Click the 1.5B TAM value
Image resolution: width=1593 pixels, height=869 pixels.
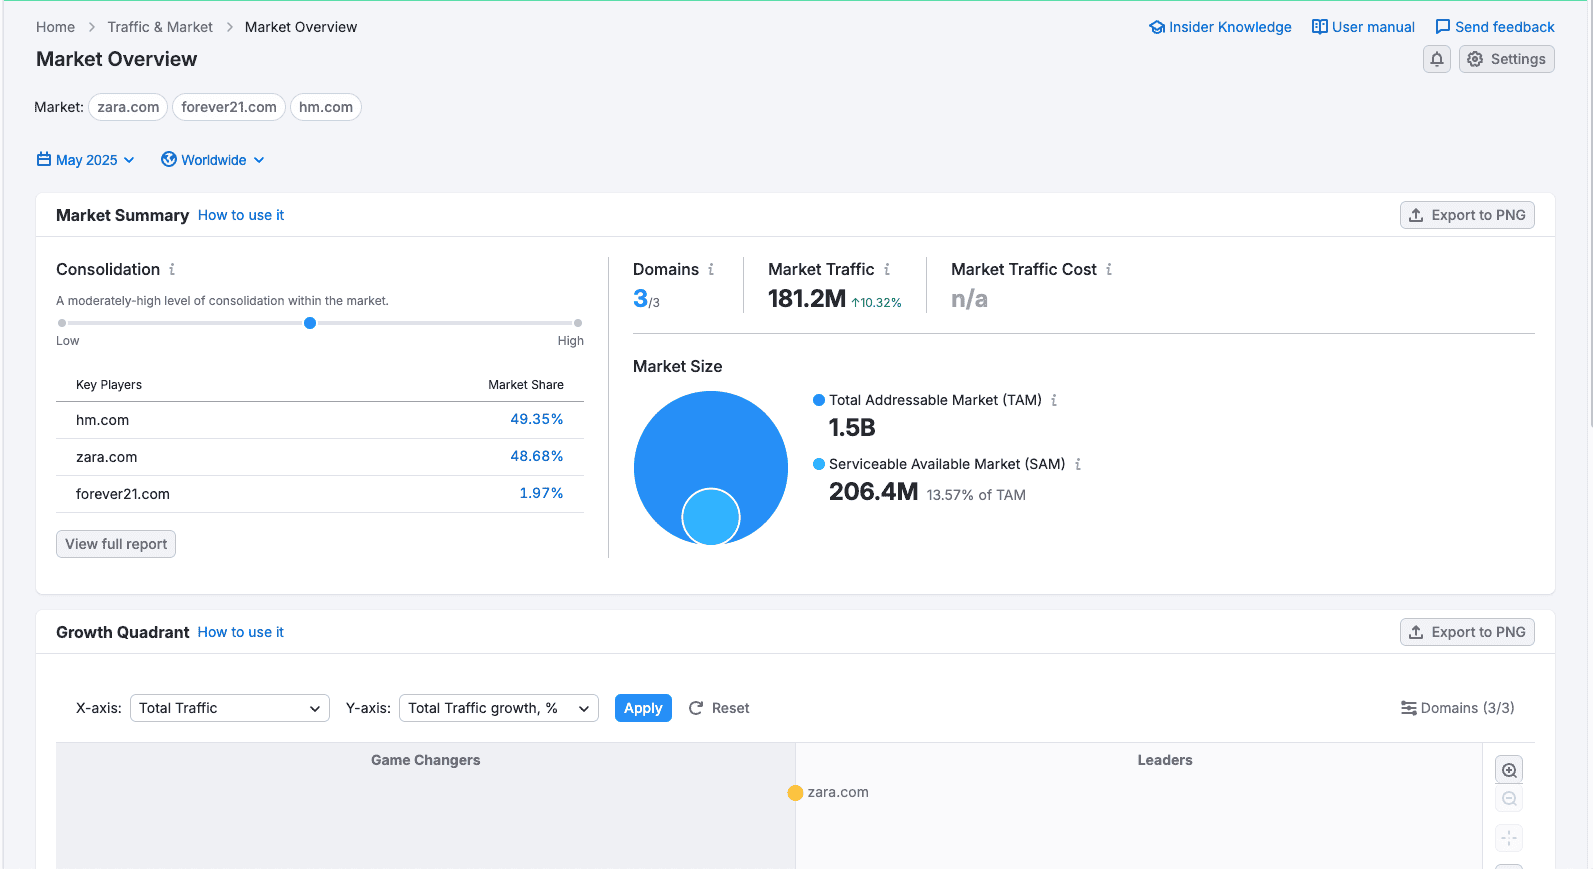click(852, 428)
